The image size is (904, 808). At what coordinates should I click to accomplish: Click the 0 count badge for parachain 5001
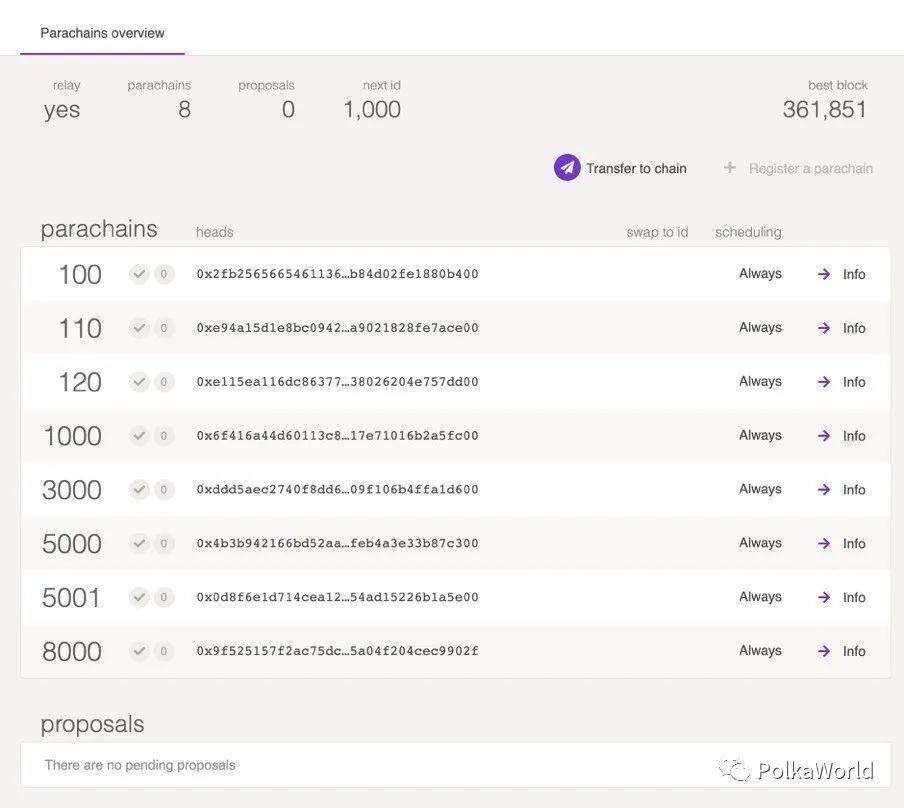[164, 597]
